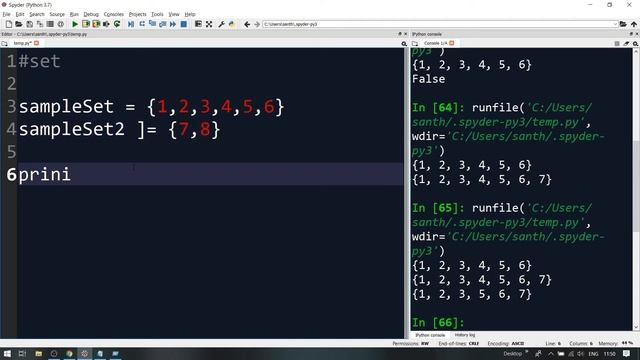Open the Search menu

coord(37,14)
